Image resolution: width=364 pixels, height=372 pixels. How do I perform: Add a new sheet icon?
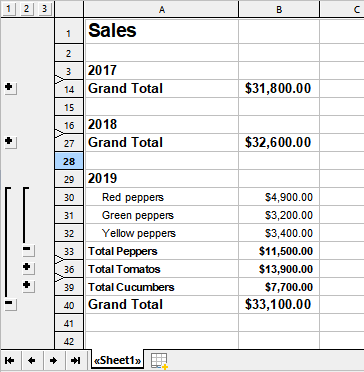point(159,361)
